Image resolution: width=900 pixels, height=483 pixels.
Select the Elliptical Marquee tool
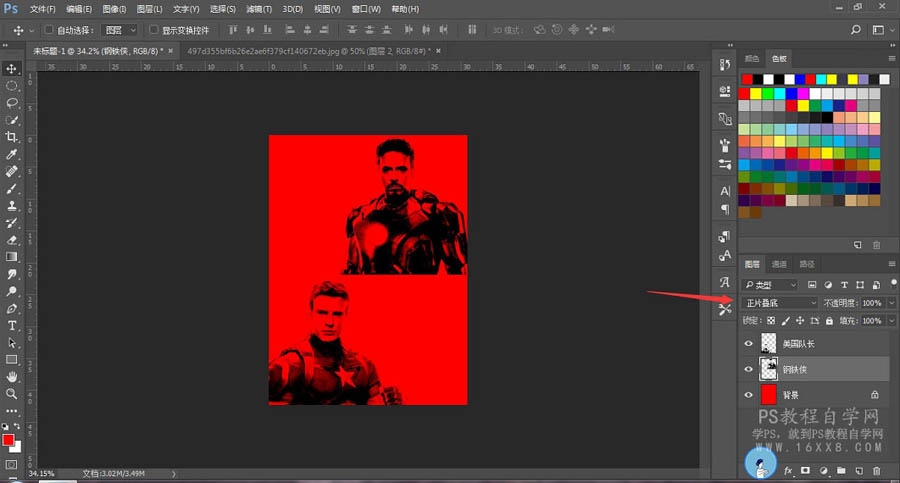[11, 86]
